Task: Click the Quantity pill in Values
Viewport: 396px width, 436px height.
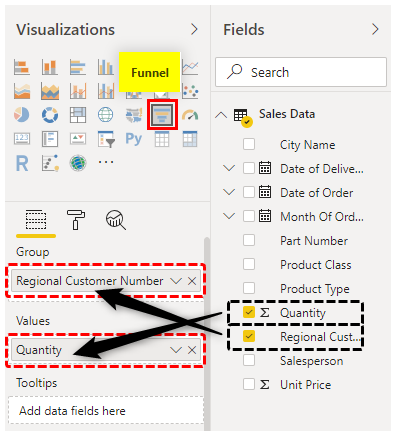Action: (x=106, y=350)
